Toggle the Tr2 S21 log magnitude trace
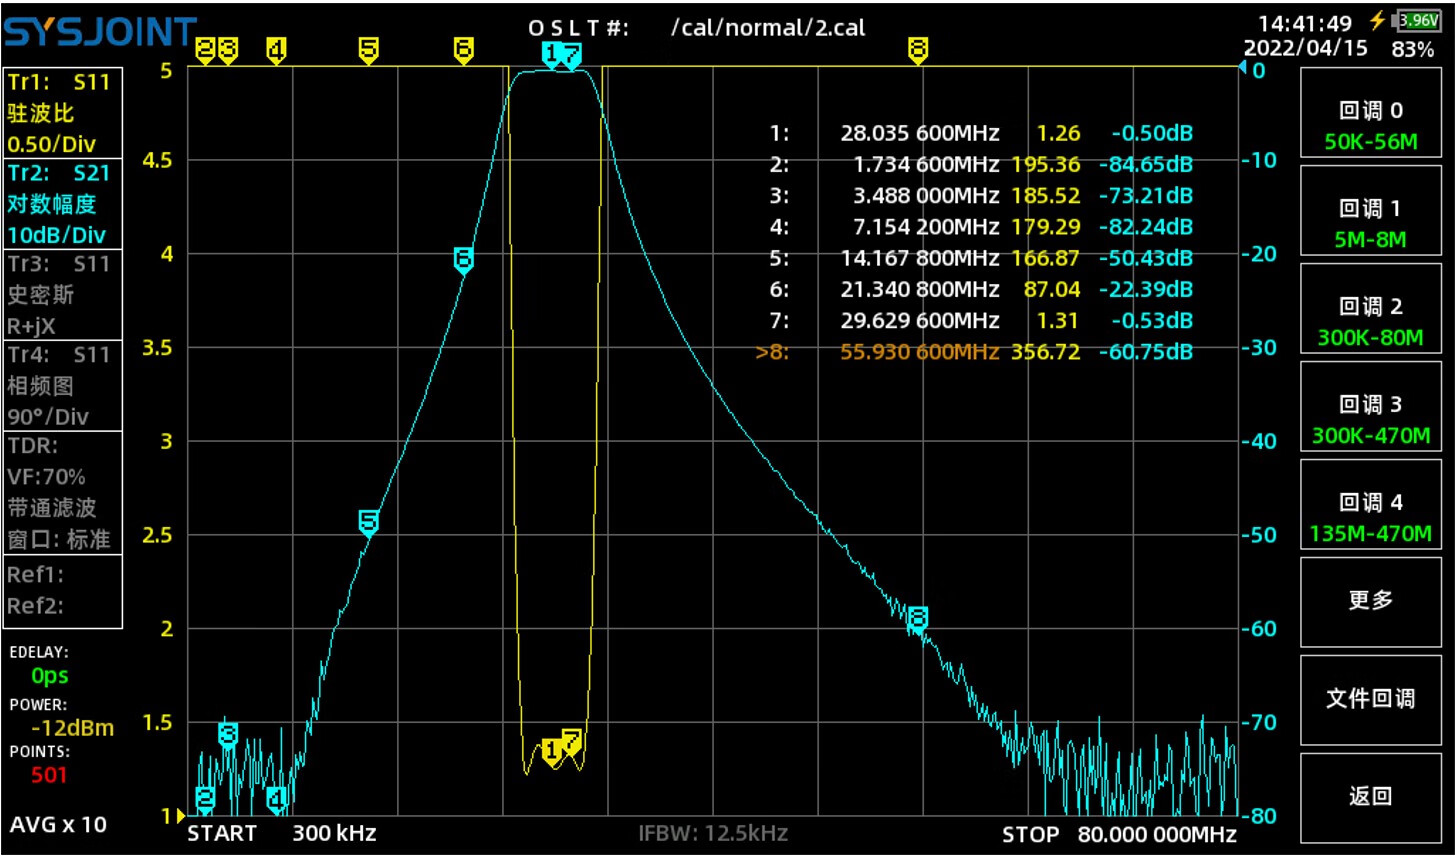Viewport: 1455px width, 856px height. [63, 204]
